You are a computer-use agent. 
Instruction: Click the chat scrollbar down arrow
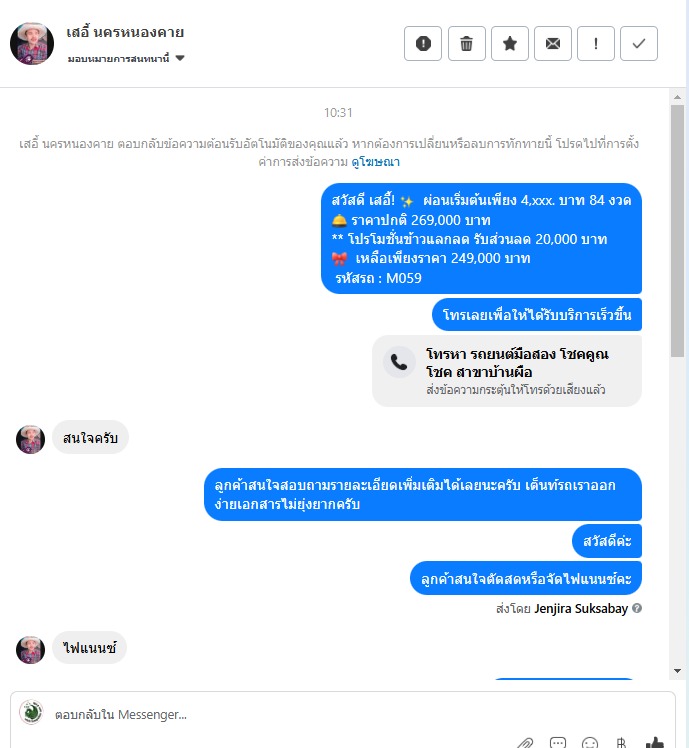click(x=677, y=671)
